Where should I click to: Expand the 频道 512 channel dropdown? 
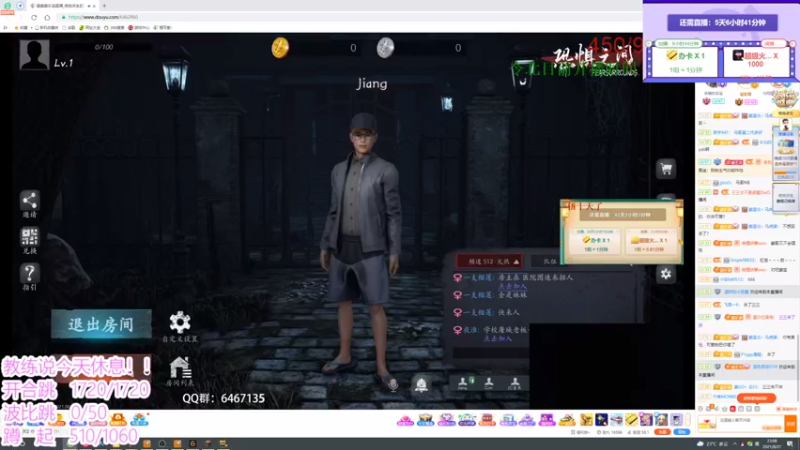[489, 261]
